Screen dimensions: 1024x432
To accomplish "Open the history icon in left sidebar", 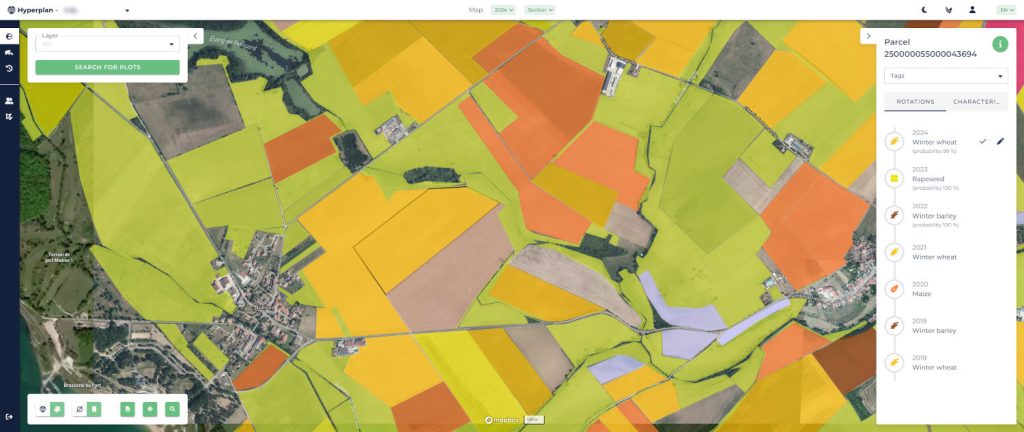I will tap(9, 69).
